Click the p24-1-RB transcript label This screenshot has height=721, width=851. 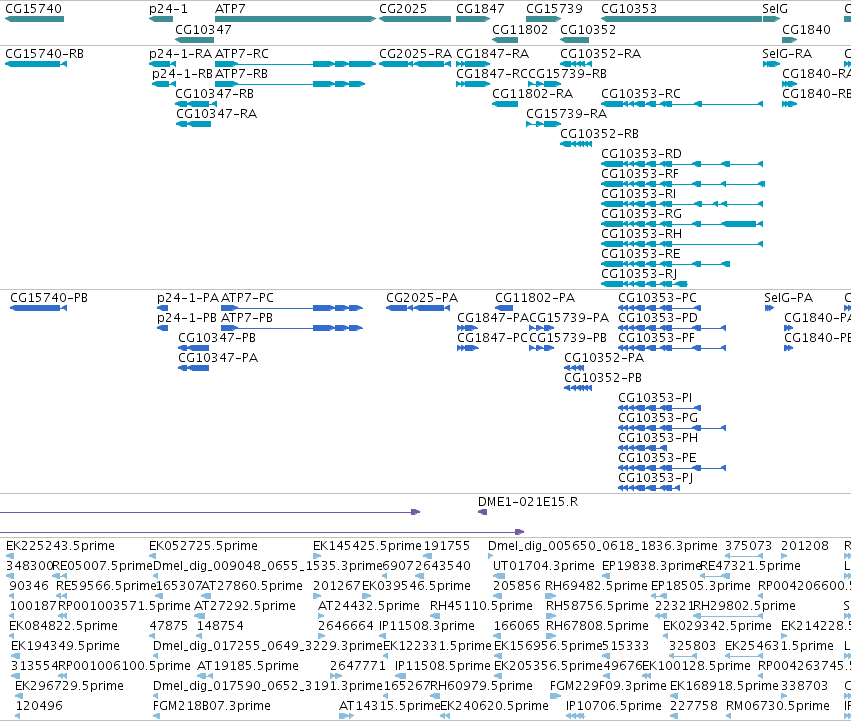click(x=182, y=74)
